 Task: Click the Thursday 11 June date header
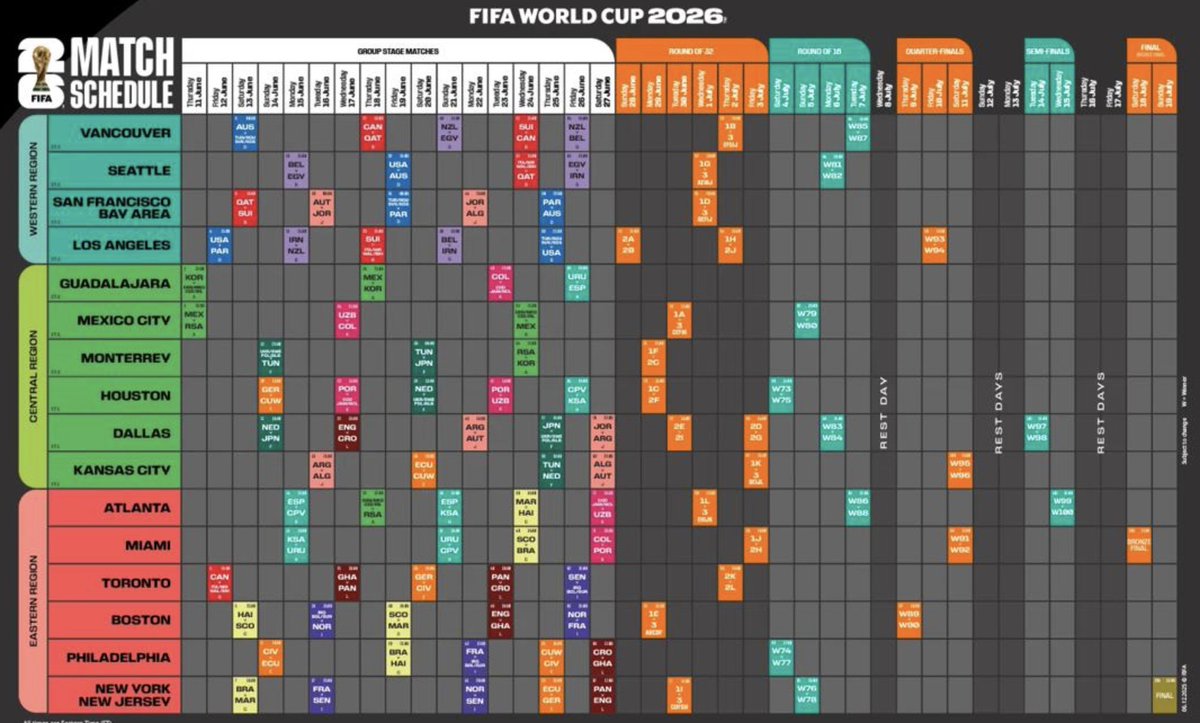194,87
